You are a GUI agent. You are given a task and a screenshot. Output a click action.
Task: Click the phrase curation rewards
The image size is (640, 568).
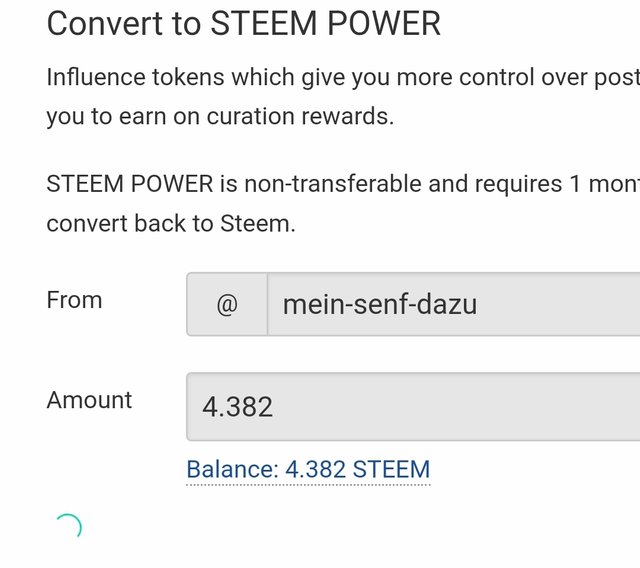300,116
